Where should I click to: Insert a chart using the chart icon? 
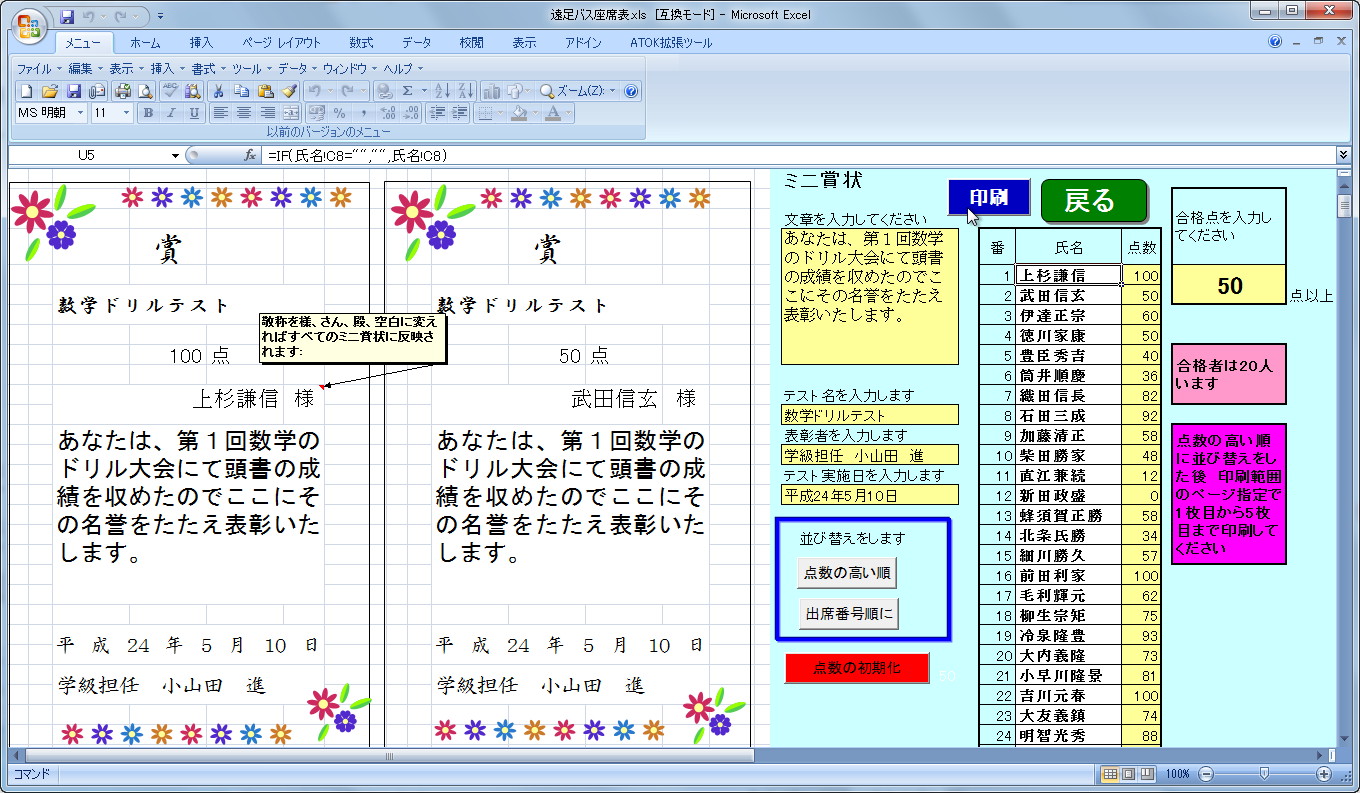[491, 91]
